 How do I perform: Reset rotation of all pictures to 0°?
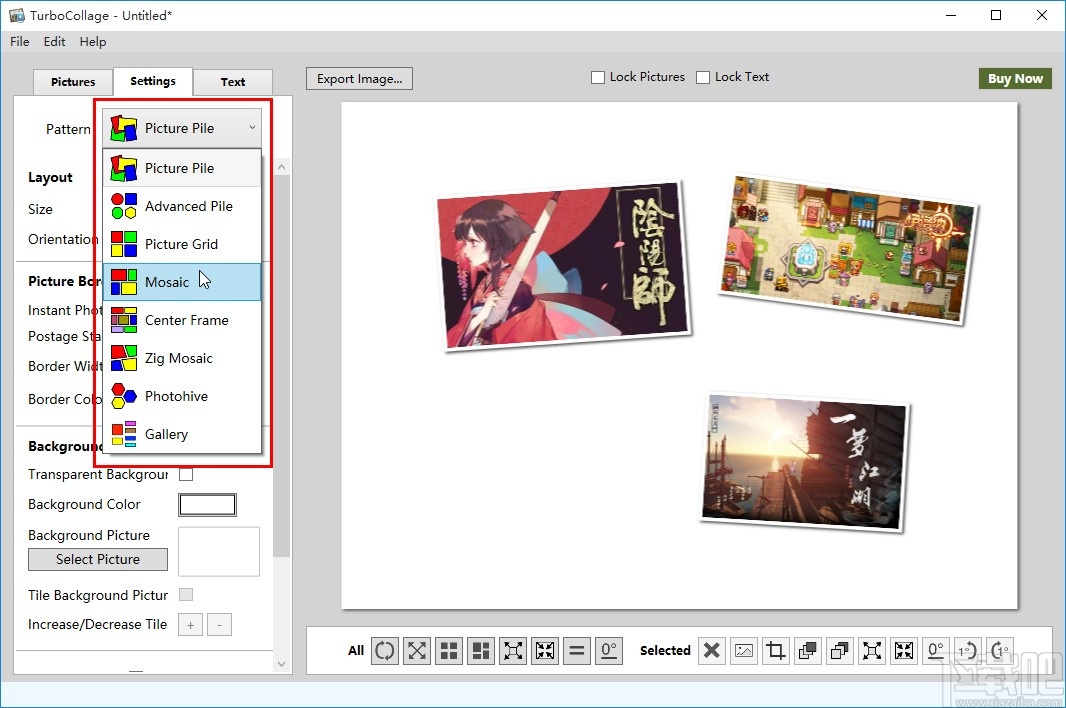[609, 650]
